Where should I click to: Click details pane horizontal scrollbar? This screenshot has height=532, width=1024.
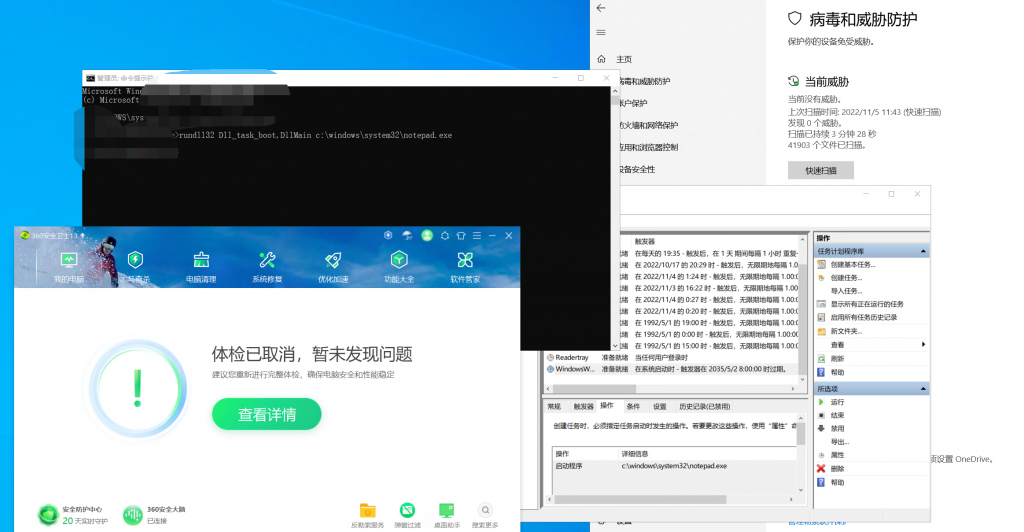point(640,499)
